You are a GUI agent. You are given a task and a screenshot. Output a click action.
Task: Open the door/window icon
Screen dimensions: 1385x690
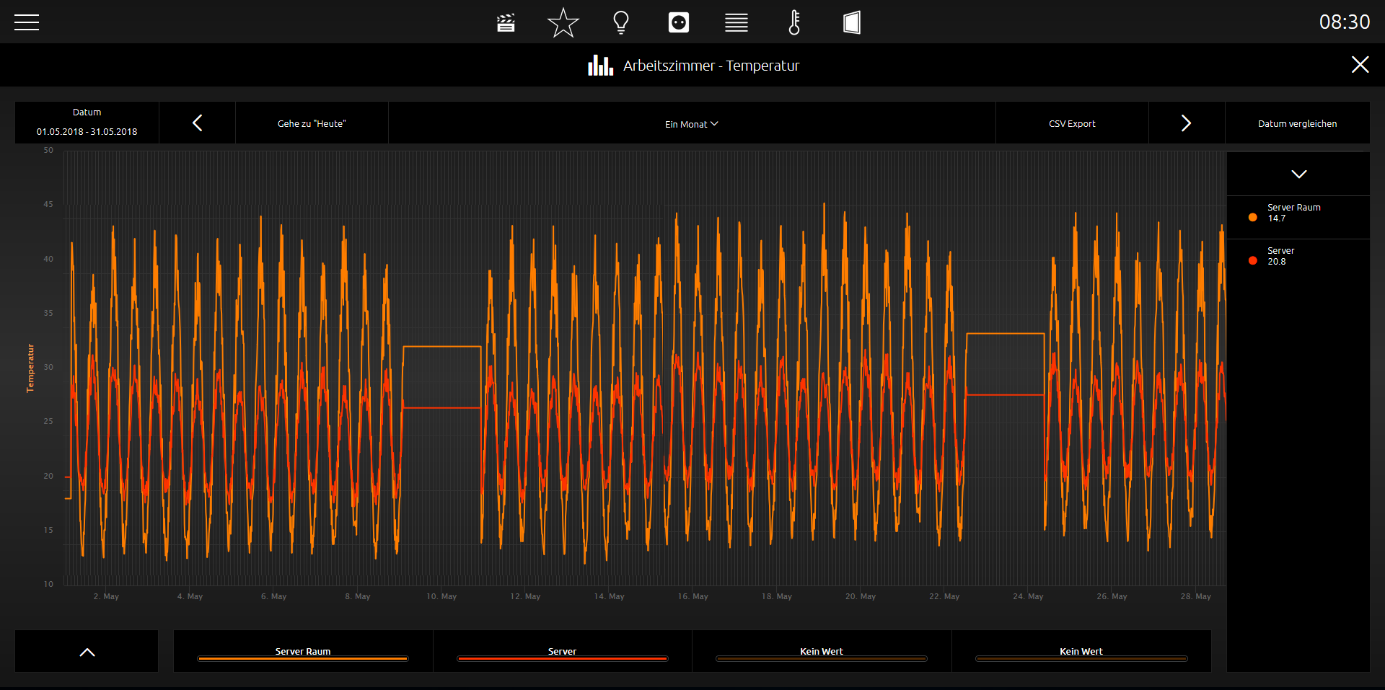(852, 22)
